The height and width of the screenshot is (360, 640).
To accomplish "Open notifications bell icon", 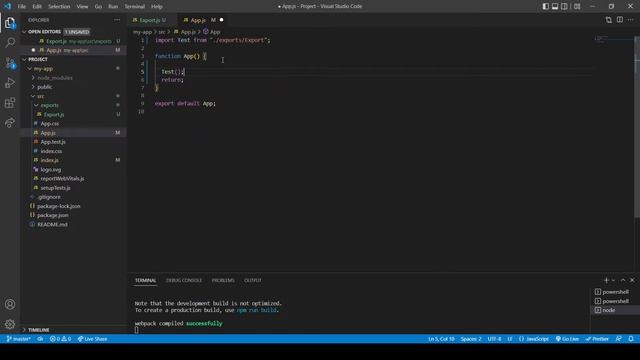I will pyautogui.click(x=631, y=339).
